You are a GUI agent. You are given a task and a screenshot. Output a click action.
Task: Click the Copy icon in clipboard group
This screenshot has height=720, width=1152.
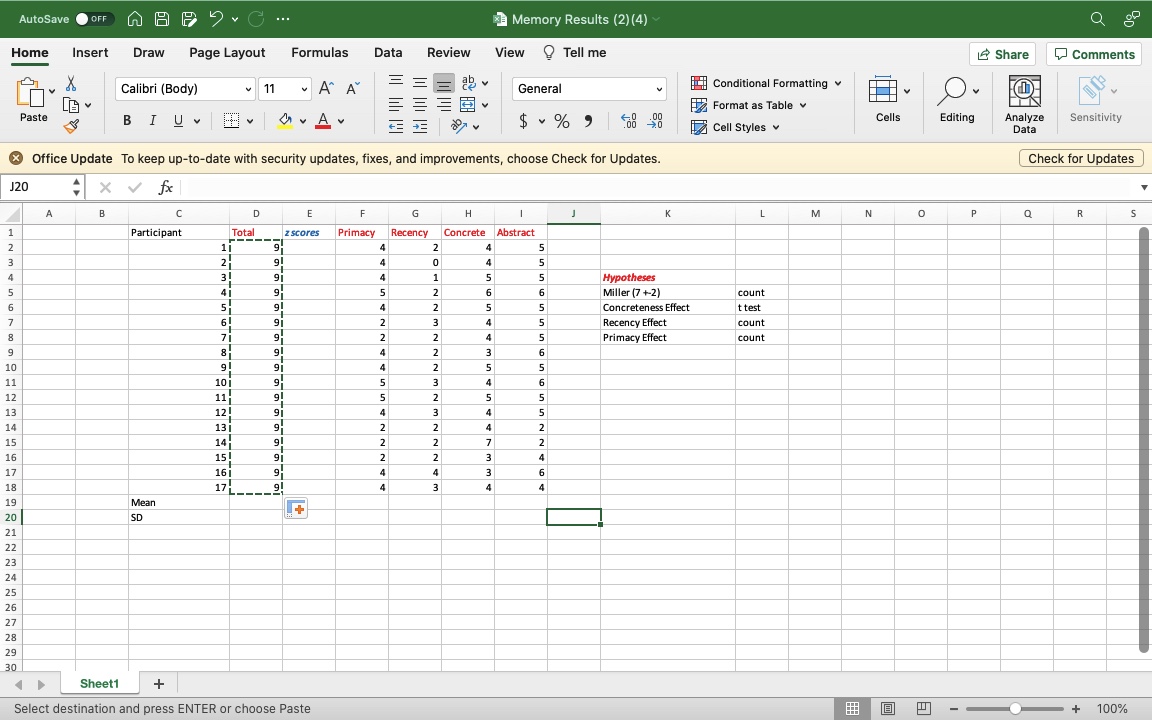71,105
